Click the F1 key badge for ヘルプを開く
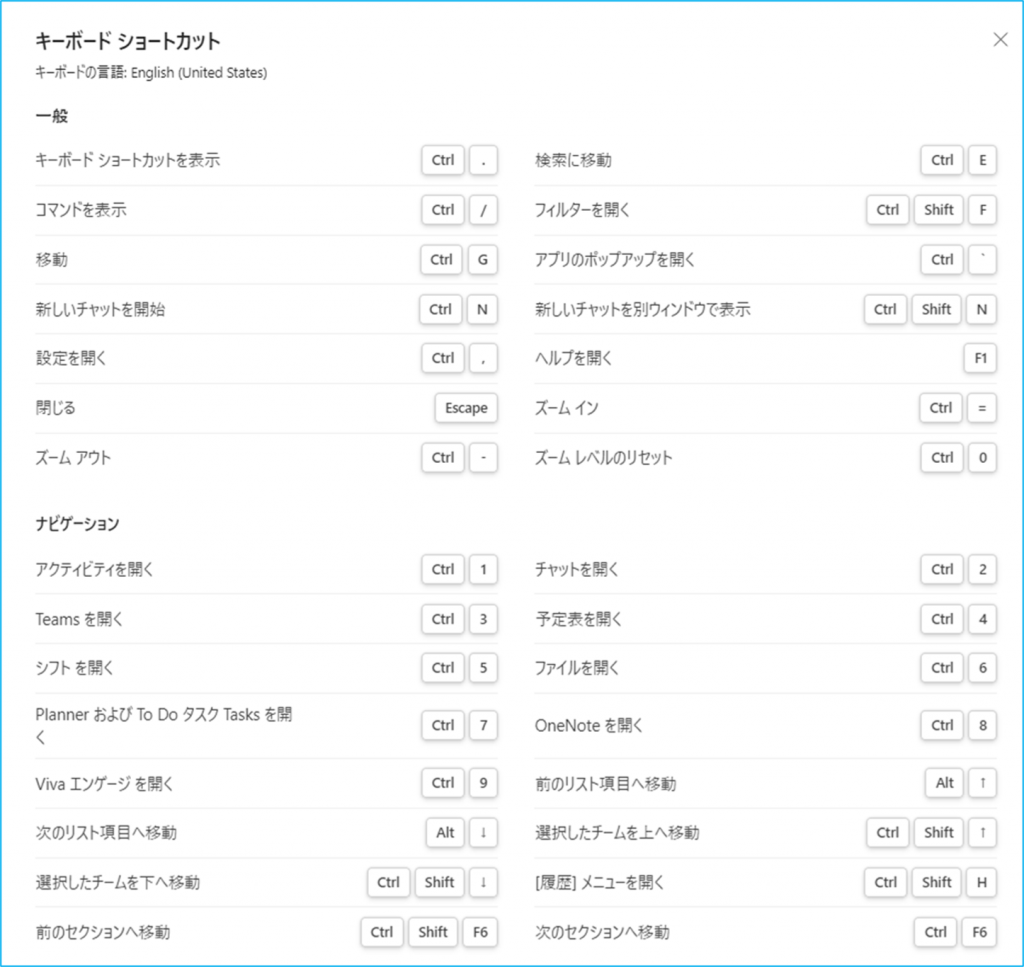The image size is (1024, 967). pyautogui.click(x=980, y=358)
